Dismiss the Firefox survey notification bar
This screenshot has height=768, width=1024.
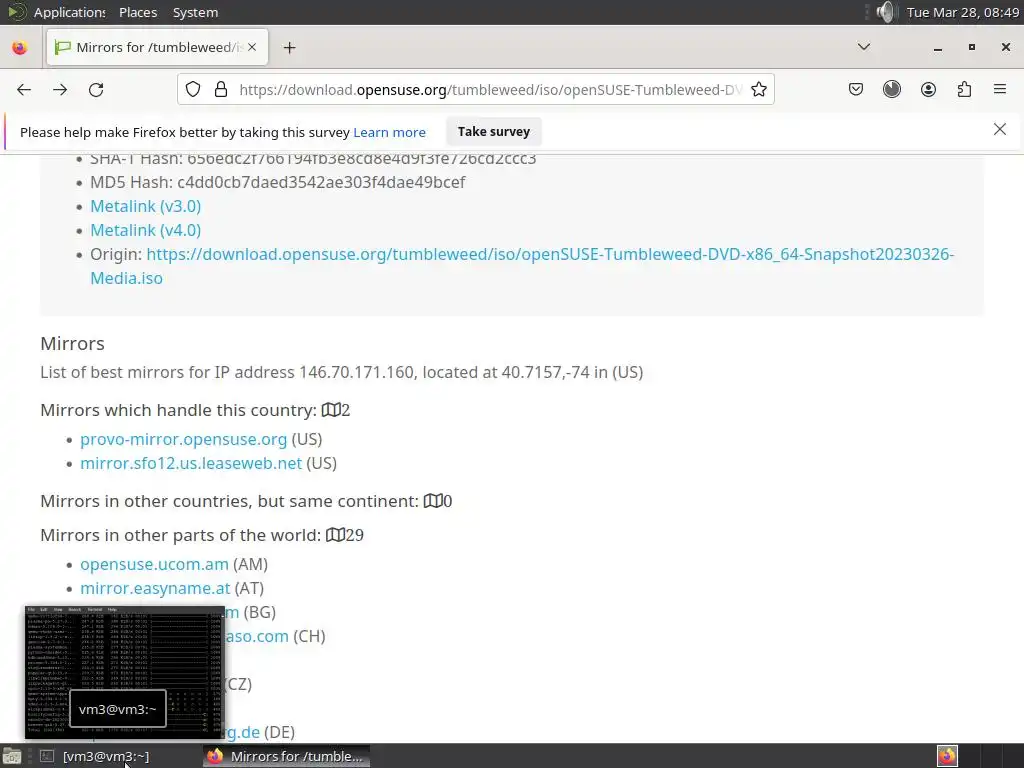(999, 129)
